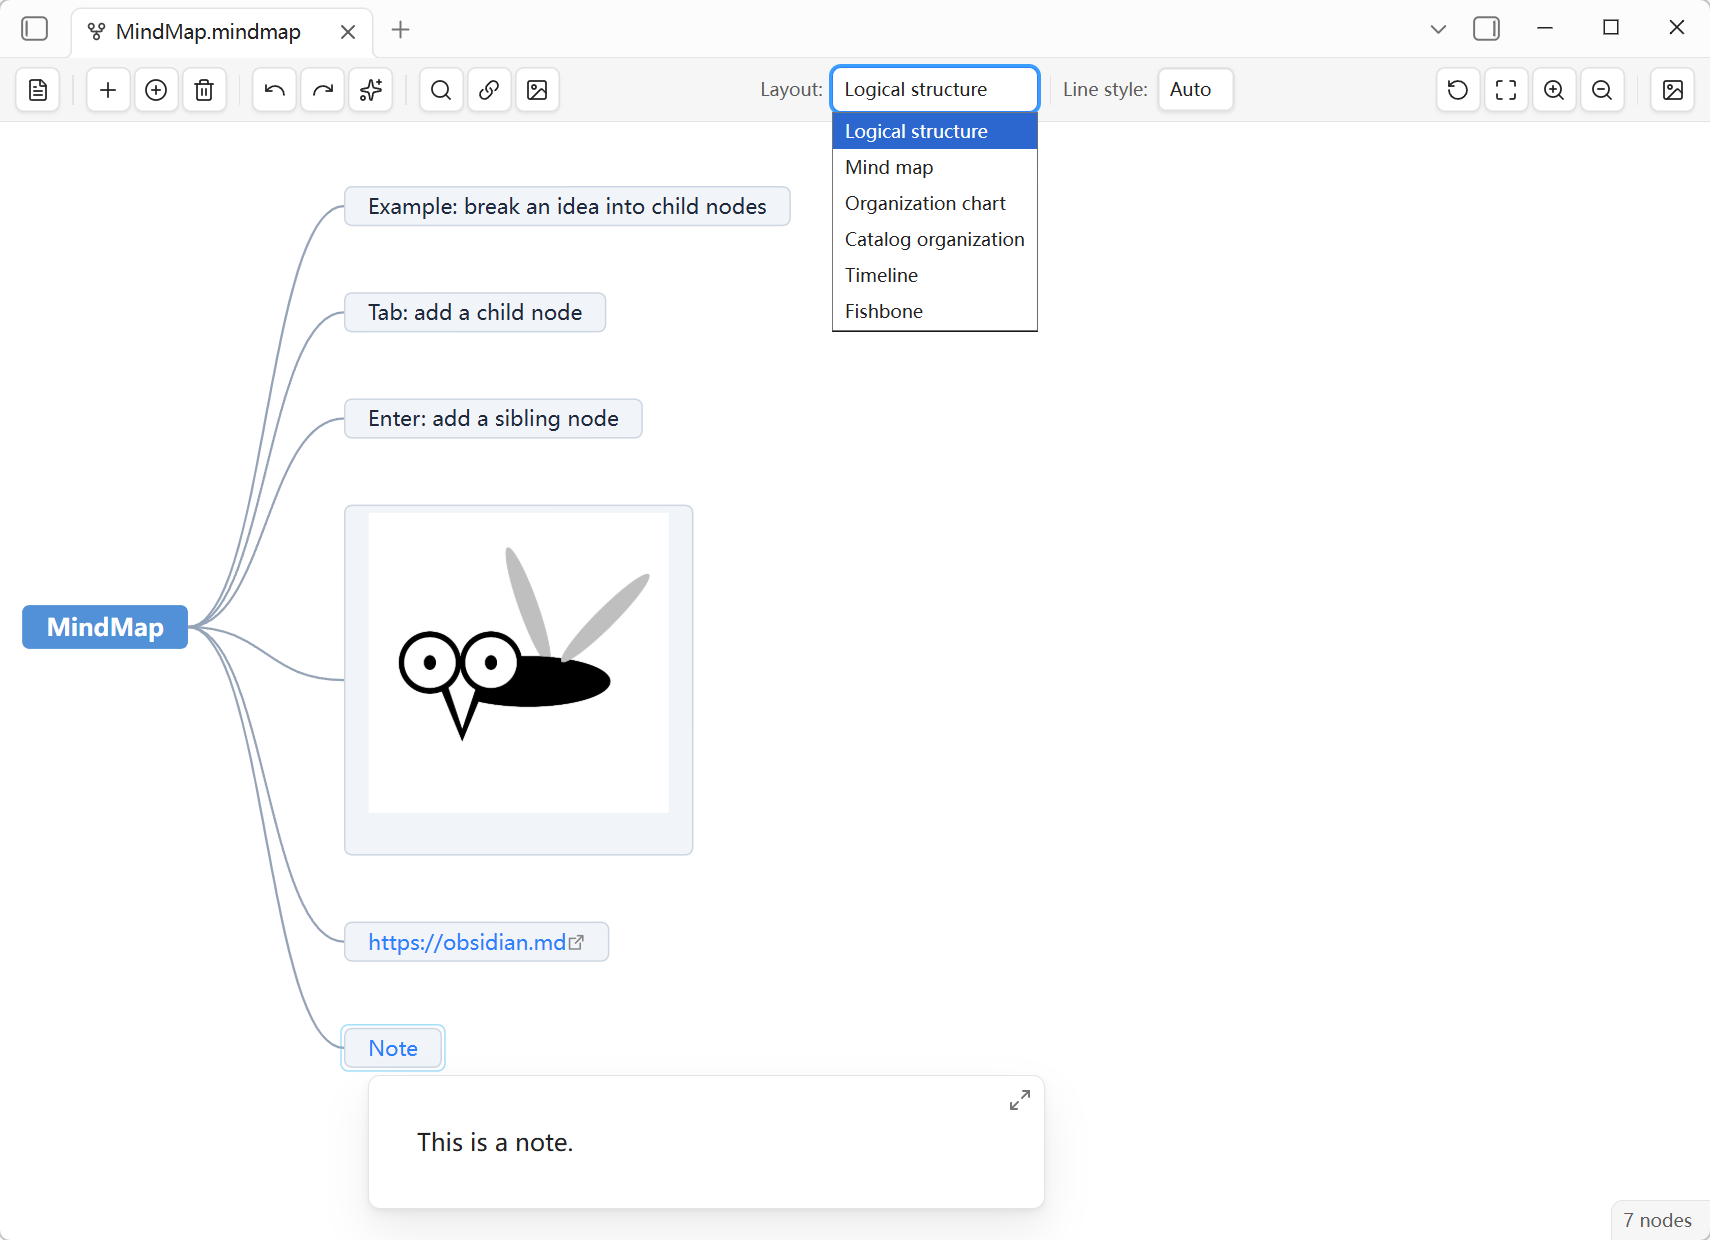Insert an image into the node
This screenshot has height=1240, width=1710.
click(537, 90)
